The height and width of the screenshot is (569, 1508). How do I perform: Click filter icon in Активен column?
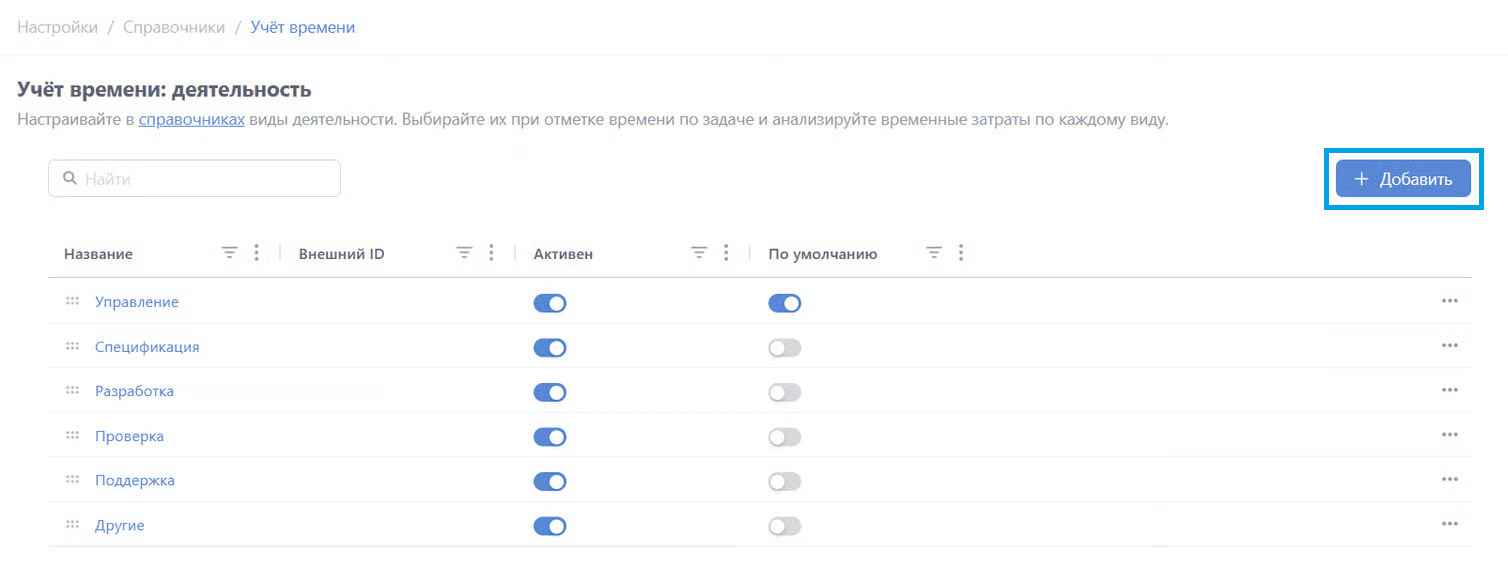pos(699,254)
